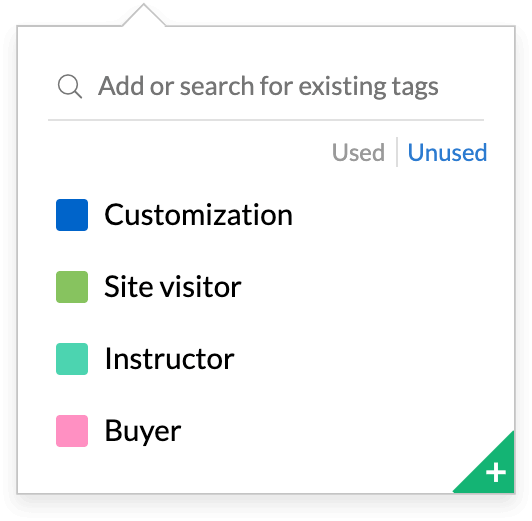532x521 pixels.
Task: Select the Customization tag label
Action: coord(198,215)
